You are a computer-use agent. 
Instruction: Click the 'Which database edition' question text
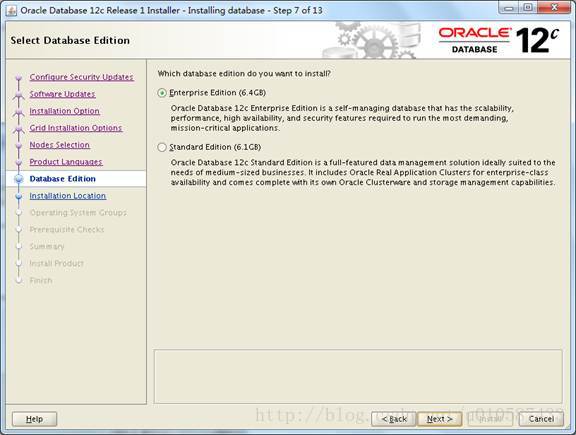tap(244, 74)
